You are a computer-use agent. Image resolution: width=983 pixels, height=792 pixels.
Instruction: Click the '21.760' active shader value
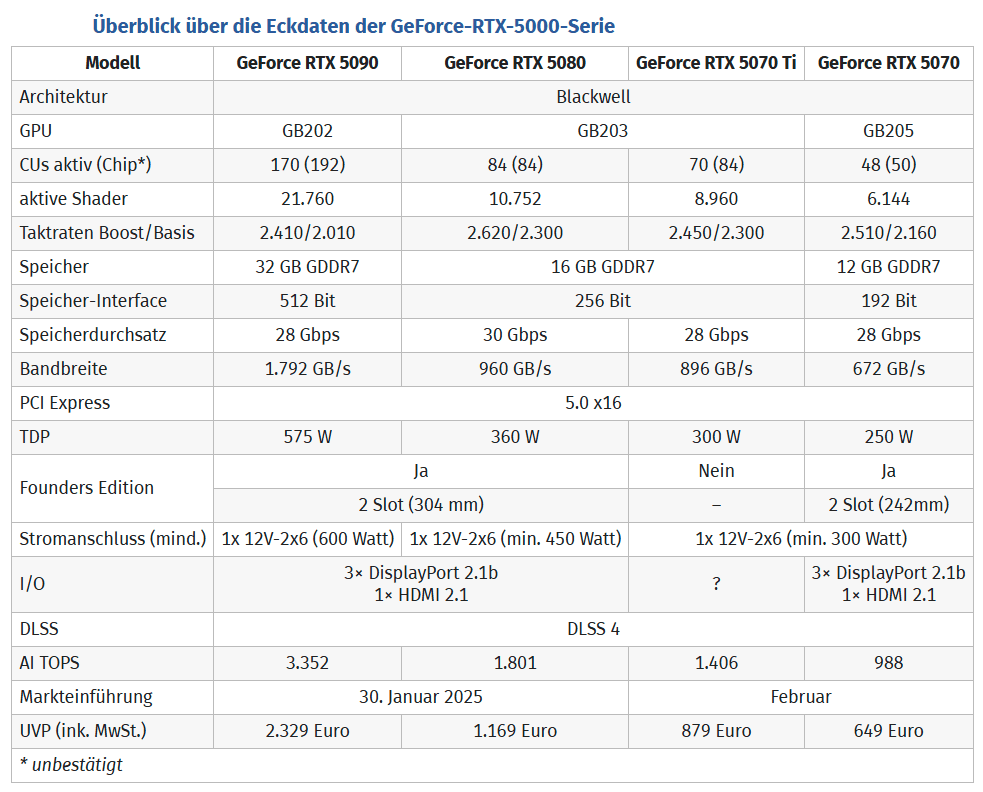(307, 199)
